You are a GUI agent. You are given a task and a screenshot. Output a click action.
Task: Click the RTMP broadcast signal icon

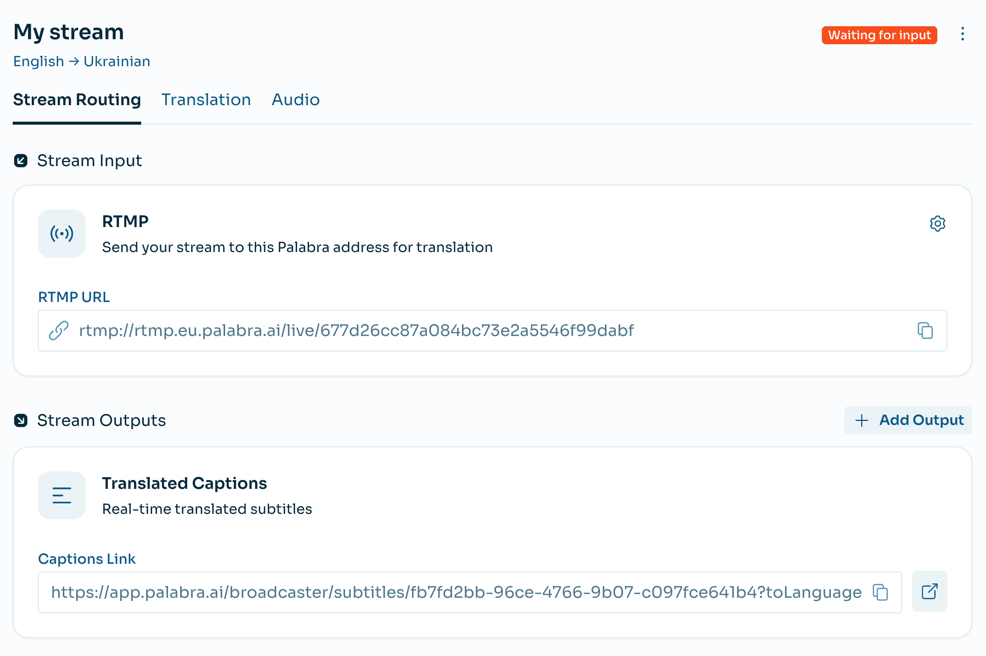pos(62,234)
